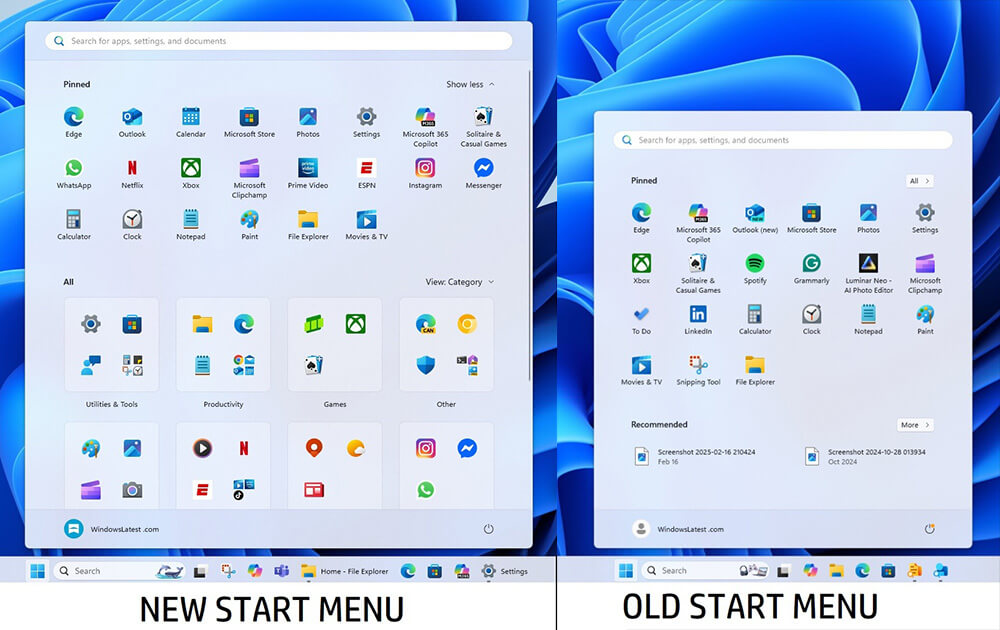Launch Notepad in the new Start menu

pyautogui.click(x=191, y=224)
